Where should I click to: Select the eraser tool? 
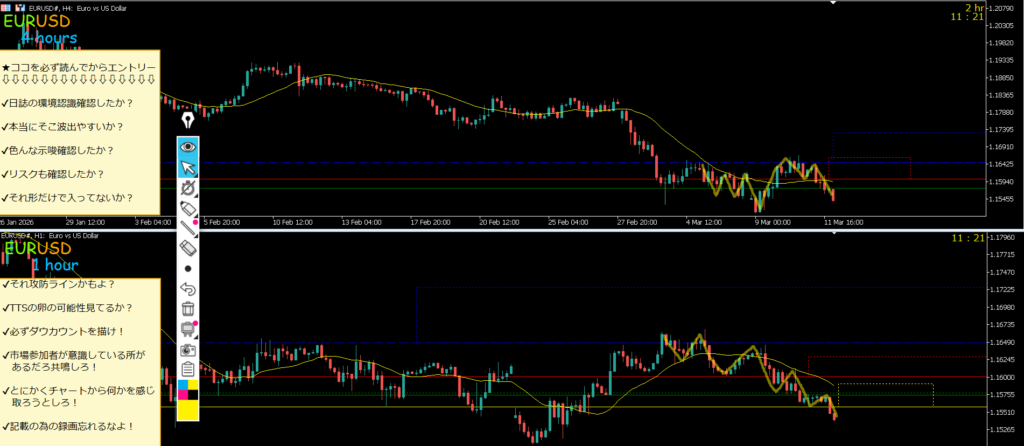(x=187, y=247)
